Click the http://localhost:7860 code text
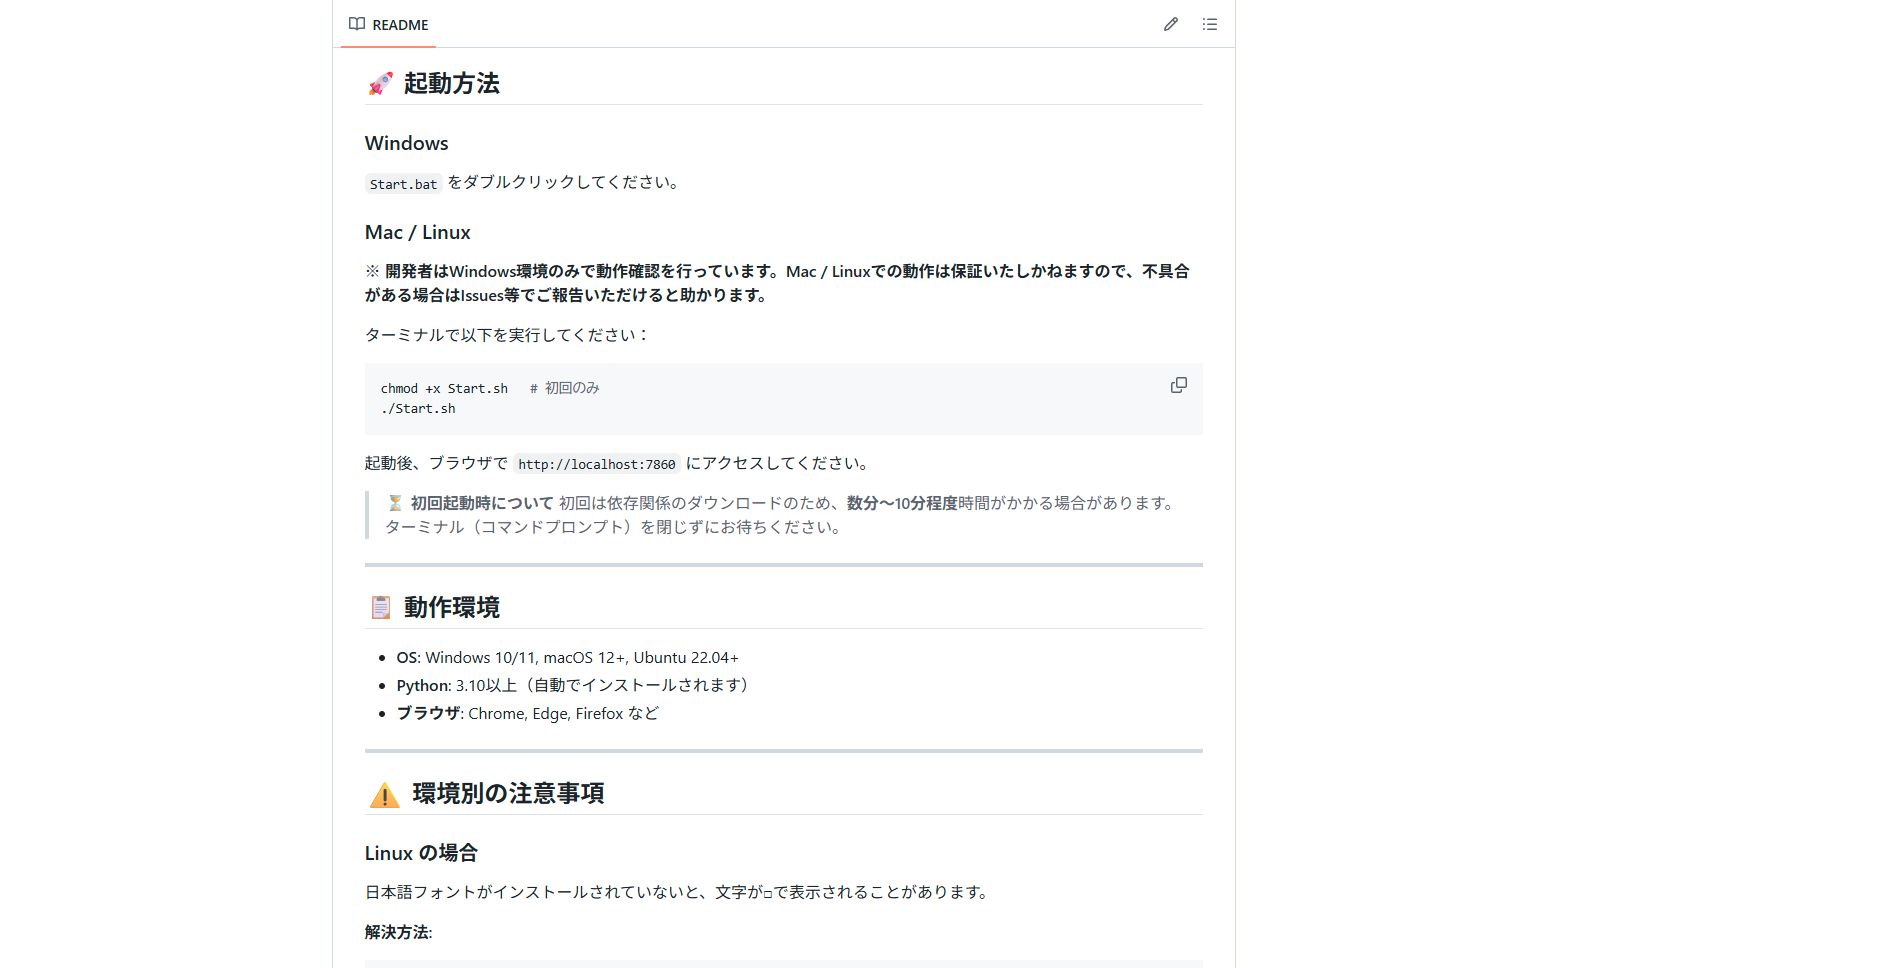This screenshot has width=1879, height=968. (x=597, y=463)
